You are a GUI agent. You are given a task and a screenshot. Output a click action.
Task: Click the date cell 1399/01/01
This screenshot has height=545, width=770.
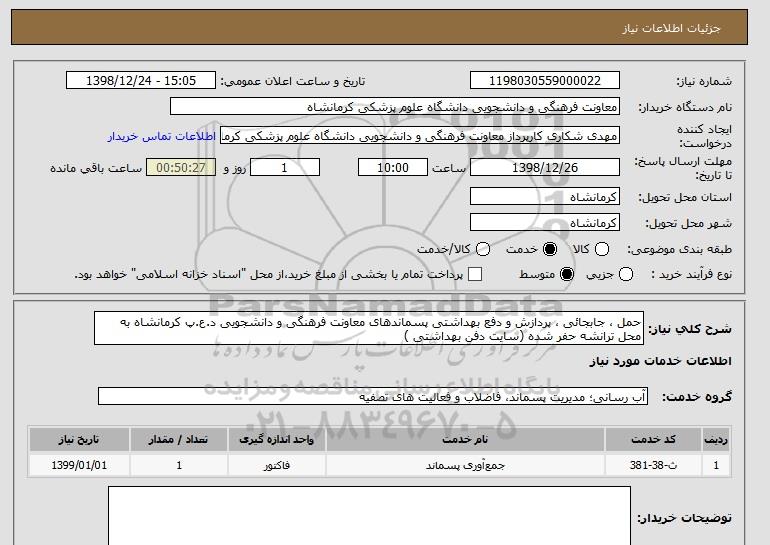pos(79,465)
